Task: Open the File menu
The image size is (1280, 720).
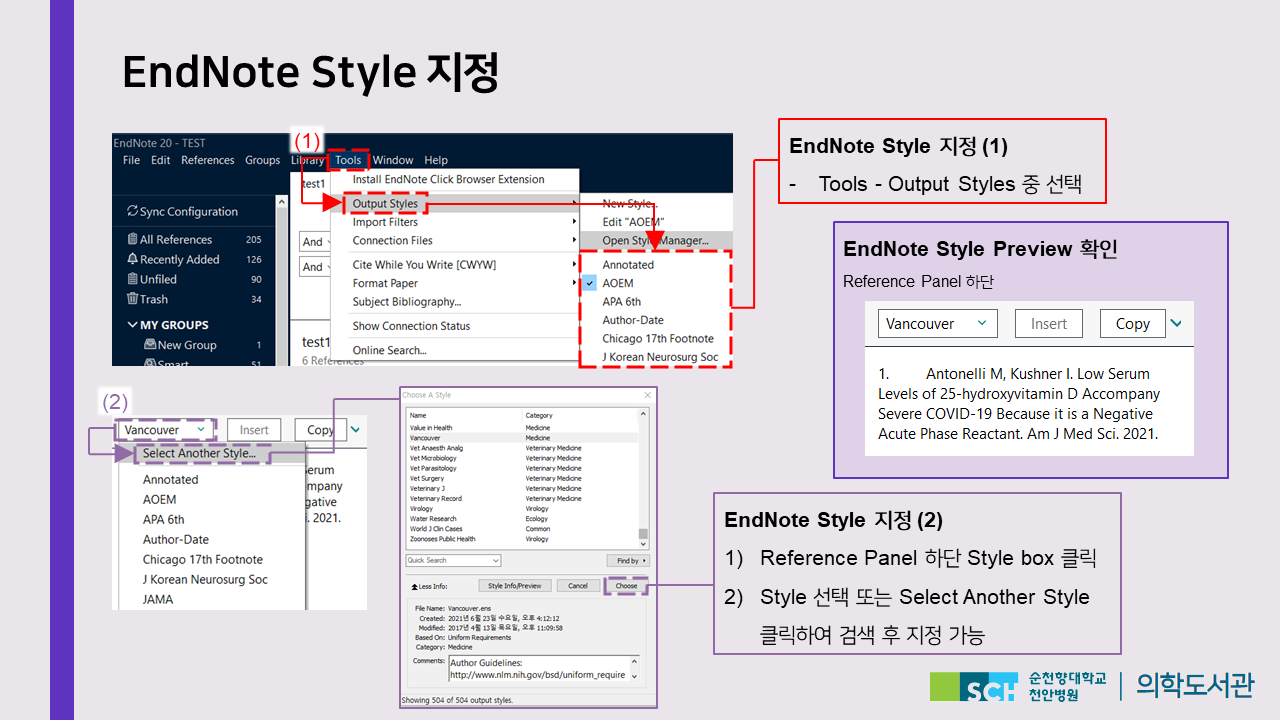Action: (x=131, y=160)
